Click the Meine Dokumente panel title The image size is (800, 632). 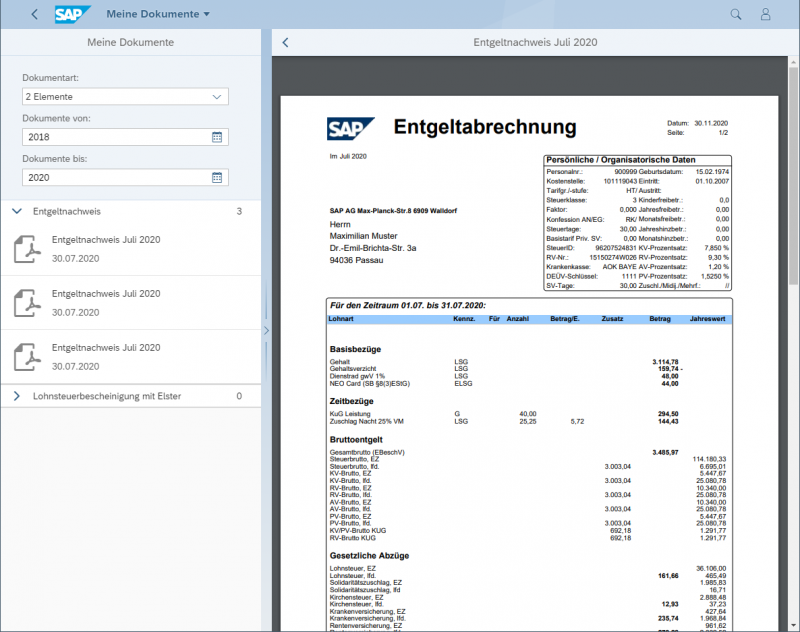[x=131, y=42]
